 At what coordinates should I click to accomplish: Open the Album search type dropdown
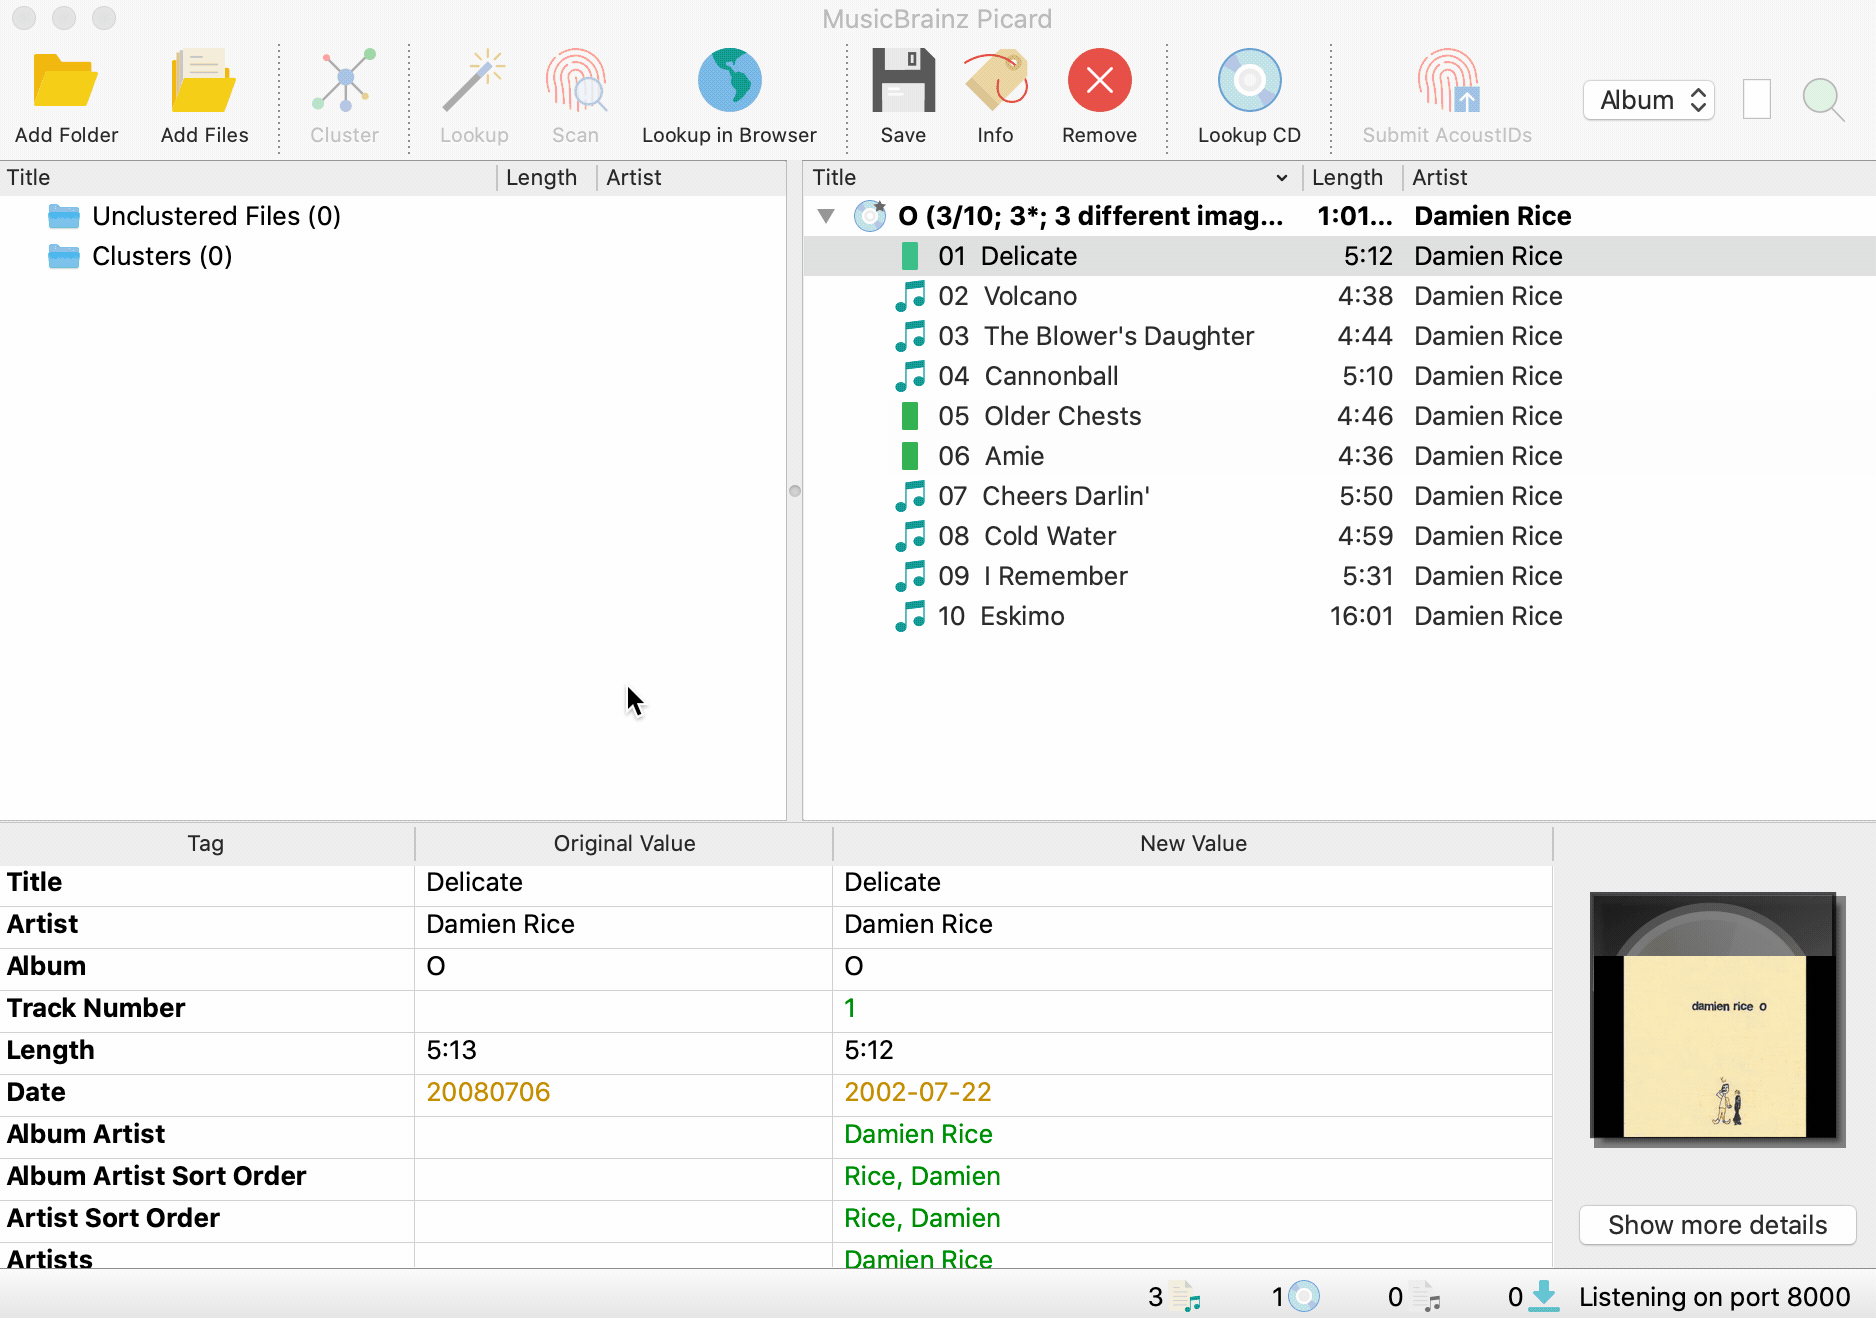pyautogui.click(x=1649, y=100)
